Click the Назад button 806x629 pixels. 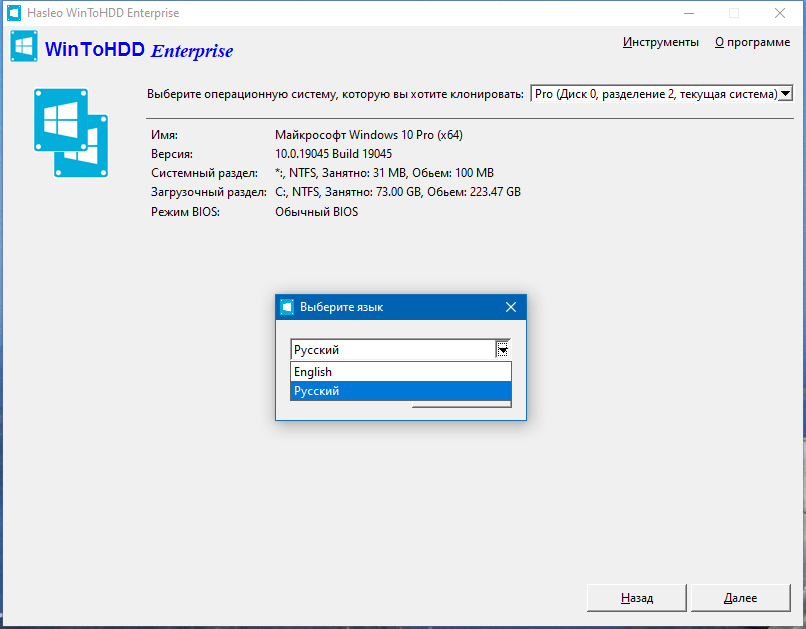tap(636, 597)
